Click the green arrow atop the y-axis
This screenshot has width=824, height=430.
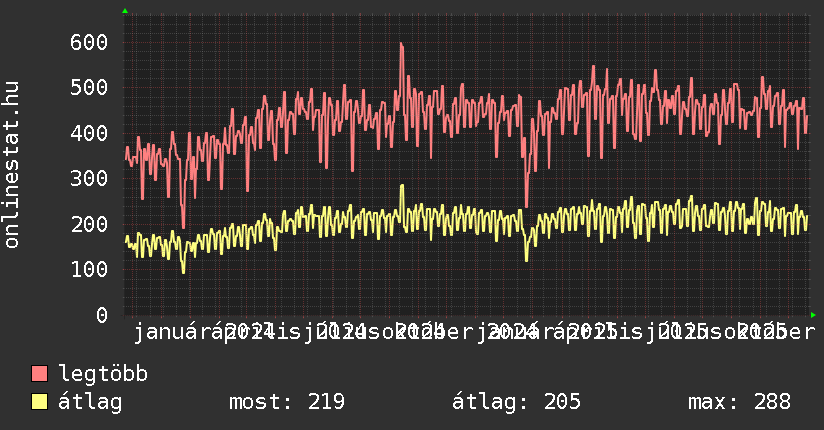[x=125, y=11]
